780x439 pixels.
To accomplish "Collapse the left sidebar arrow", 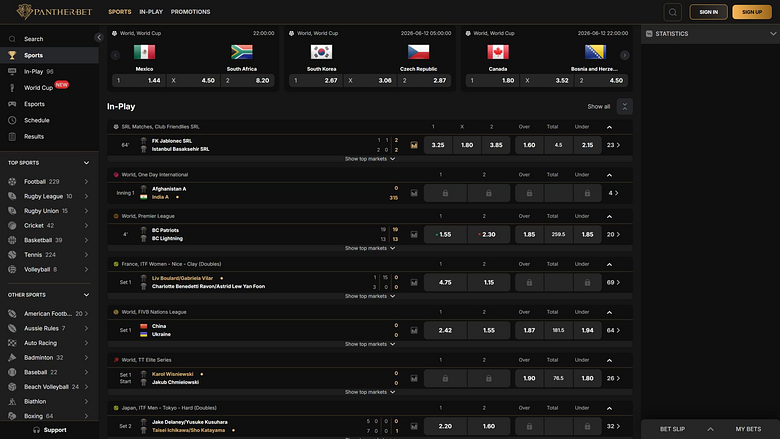I will click(x=98, y=37).
